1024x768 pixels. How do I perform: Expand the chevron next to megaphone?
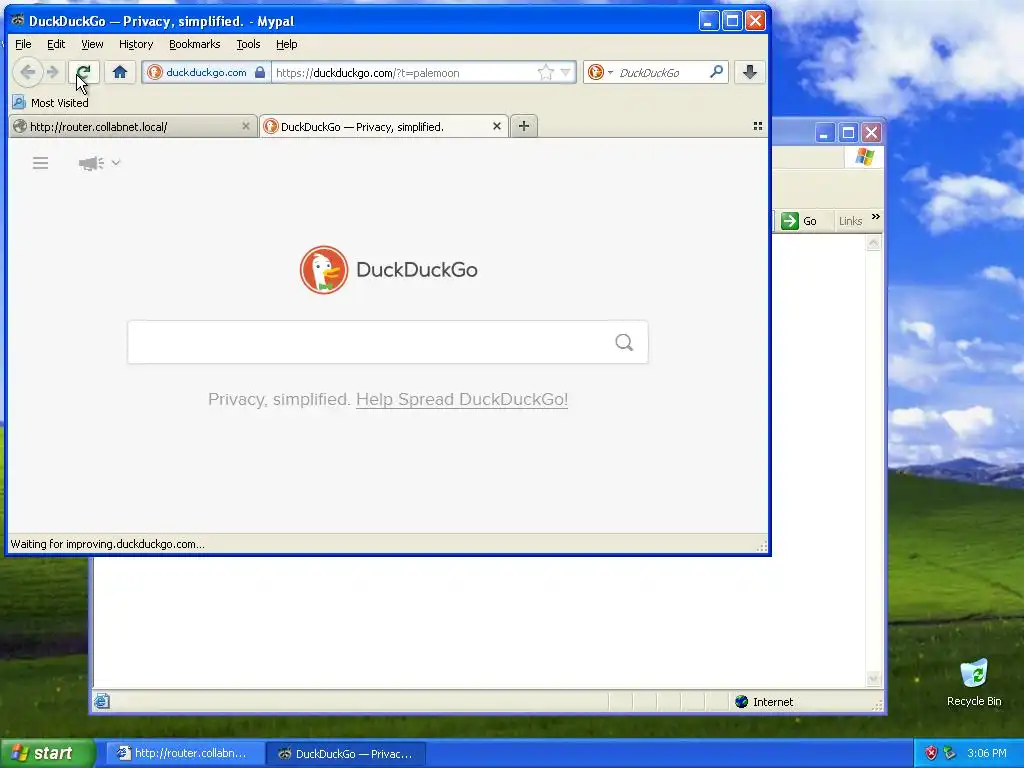pos(116,163)
